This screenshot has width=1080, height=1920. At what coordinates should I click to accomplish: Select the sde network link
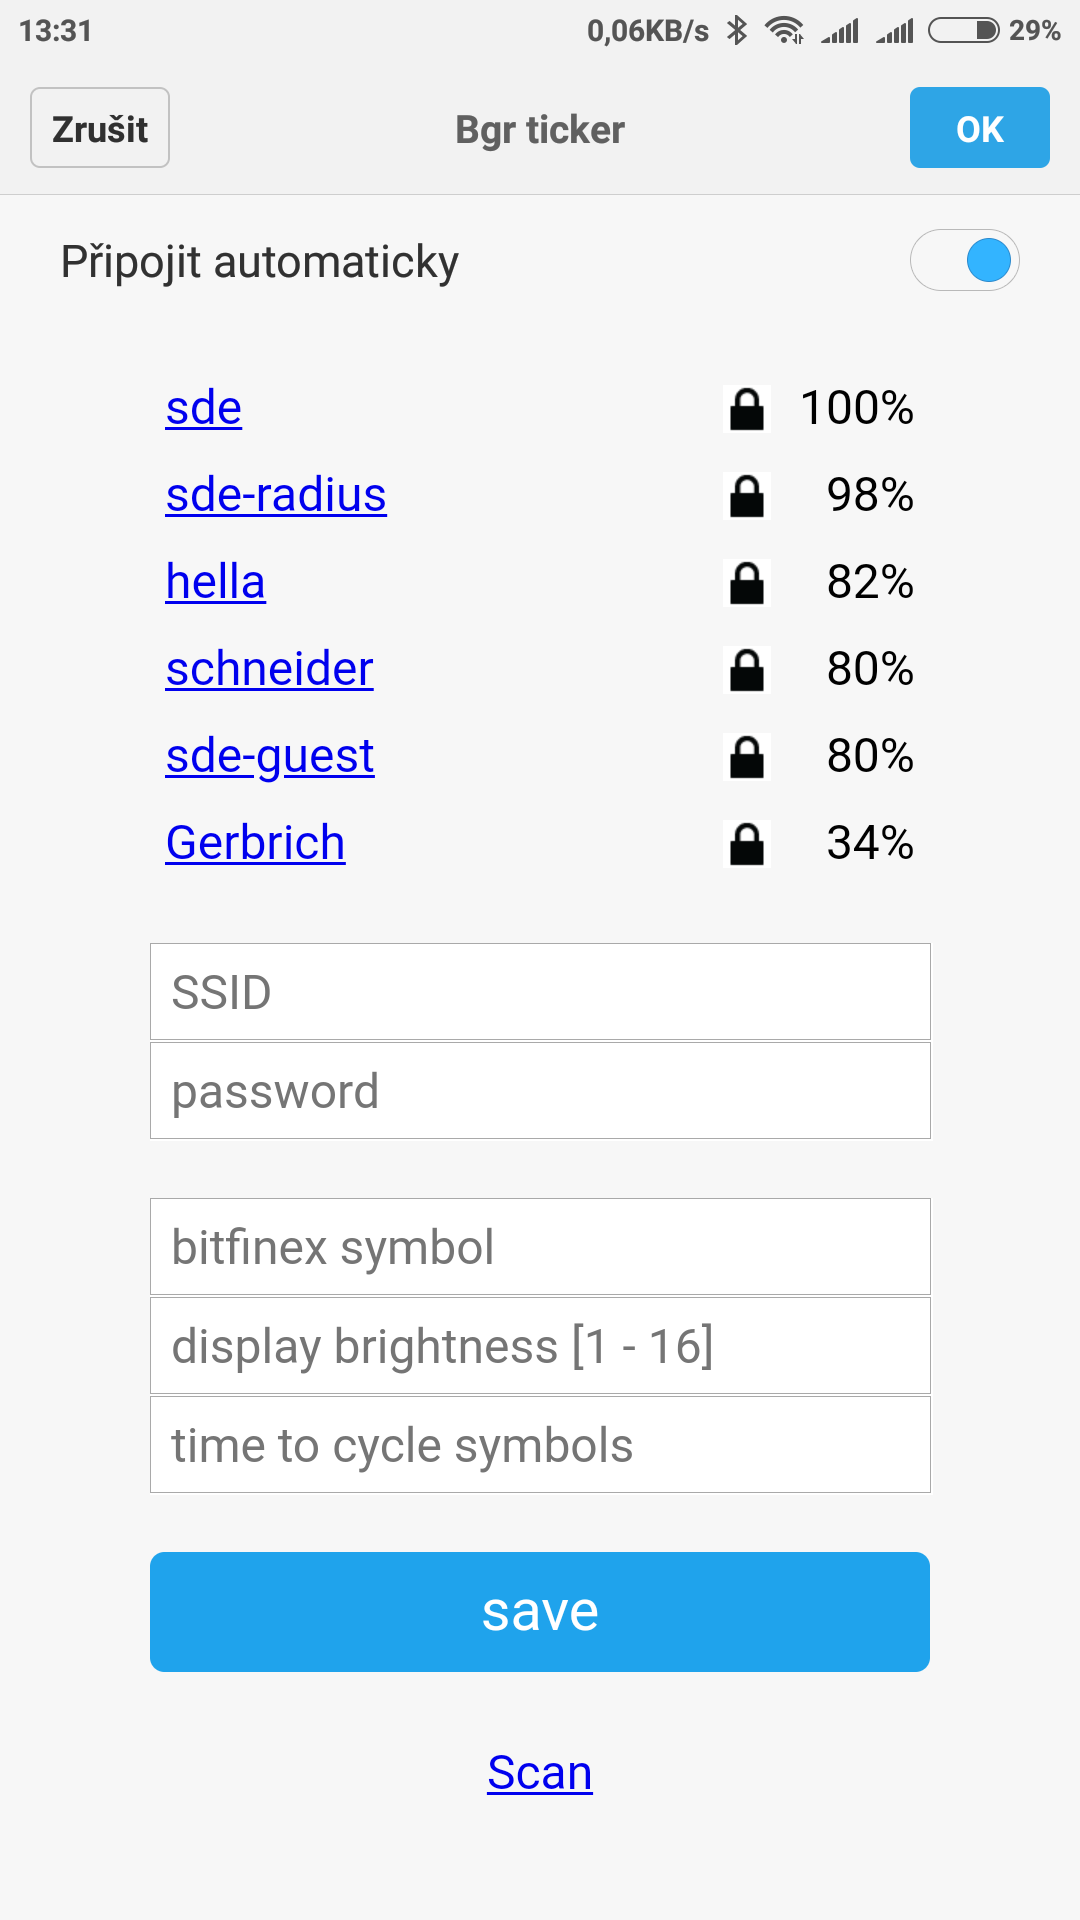click(x=204, y=408)
